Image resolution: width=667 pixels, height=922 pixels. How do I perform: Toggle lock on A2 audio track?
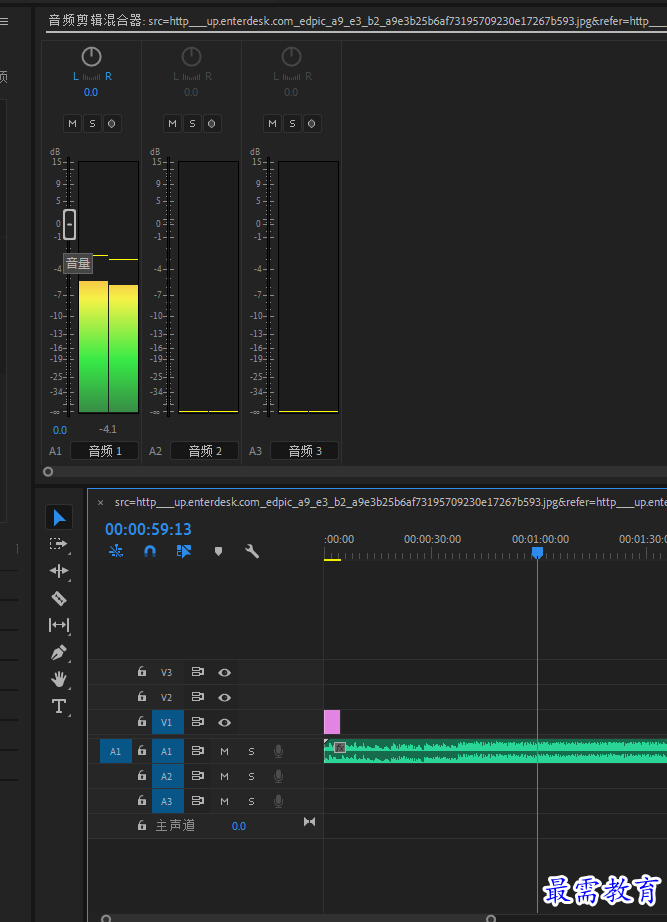[142, 776]
